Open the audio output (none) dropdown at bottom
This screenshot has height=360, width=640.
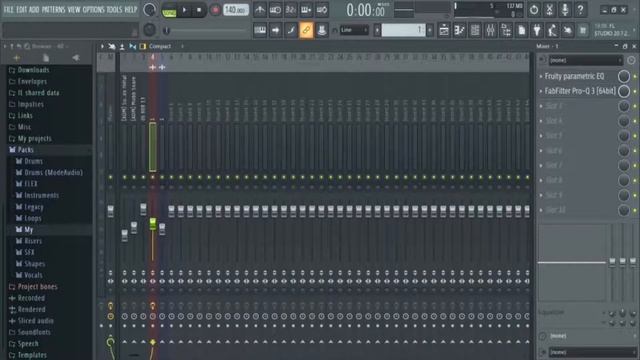click(x=592, y=352)
